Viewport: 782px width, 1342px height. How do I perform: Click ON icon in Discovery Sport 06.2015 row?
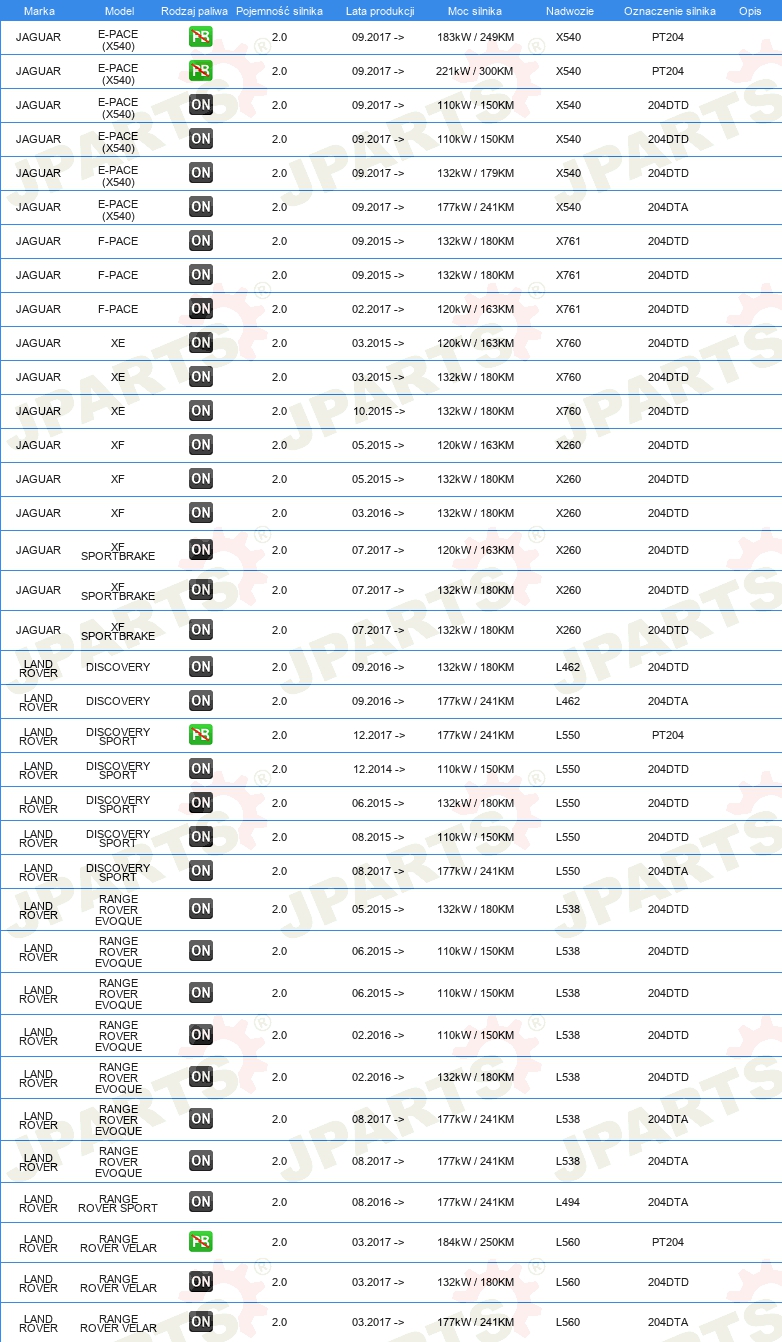coord(201,803)
